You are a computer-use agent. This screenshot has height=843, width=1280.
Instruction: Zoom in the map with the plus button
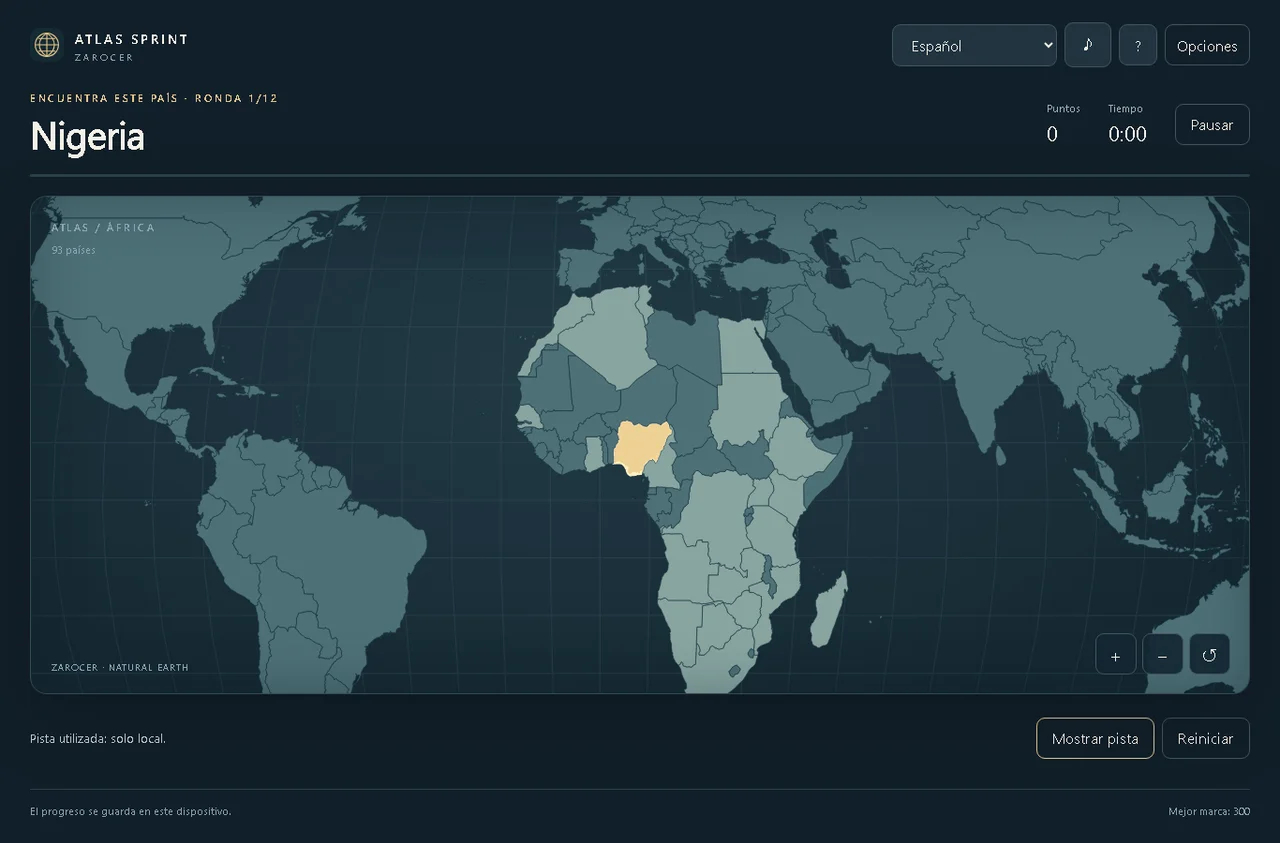click(1116, 655)
